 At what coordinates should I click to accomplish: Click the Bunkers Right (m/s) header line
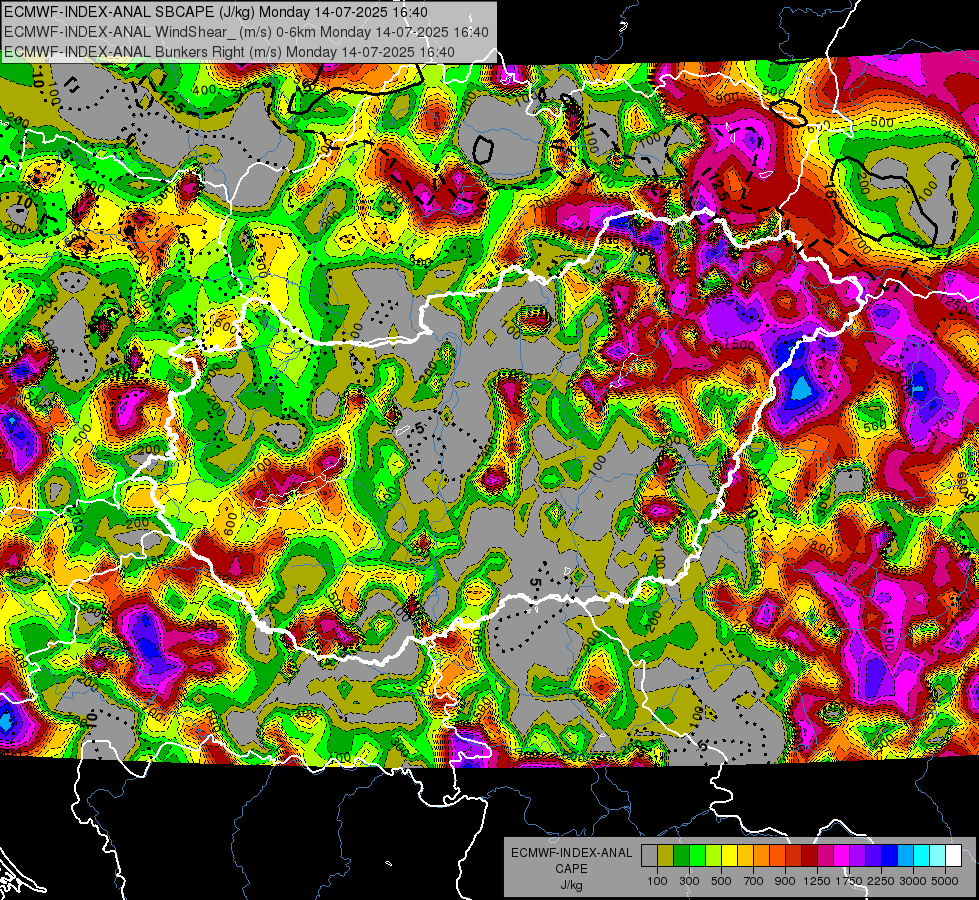(229, 52)
